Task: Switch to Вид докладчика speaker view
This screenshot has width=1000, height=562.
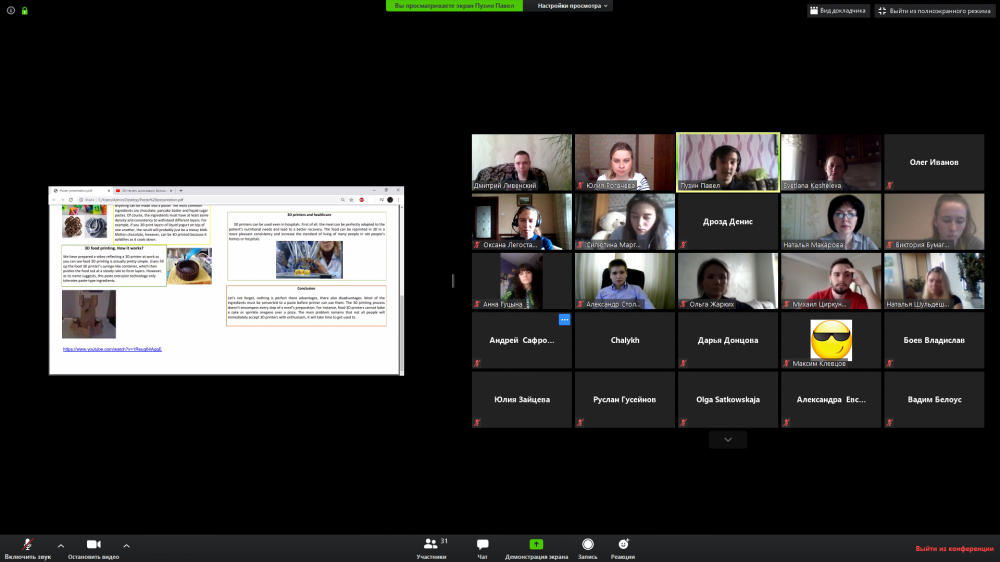Action: pos(836,10)
